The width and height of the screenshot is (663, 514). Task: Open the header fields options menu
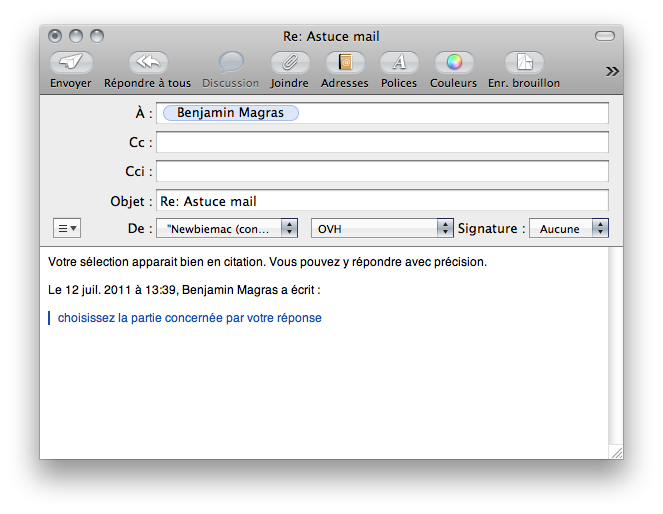coord(67,229)
